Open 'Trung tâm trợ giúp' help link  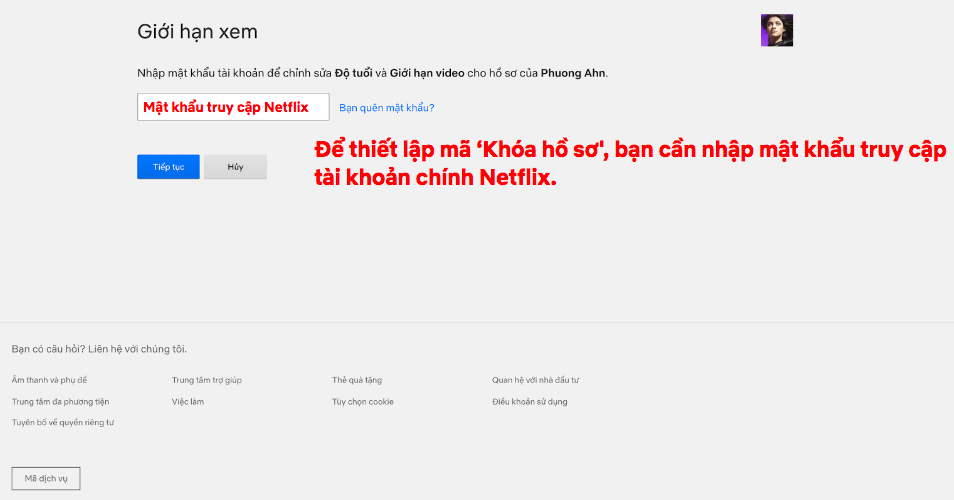coord(207,380)
